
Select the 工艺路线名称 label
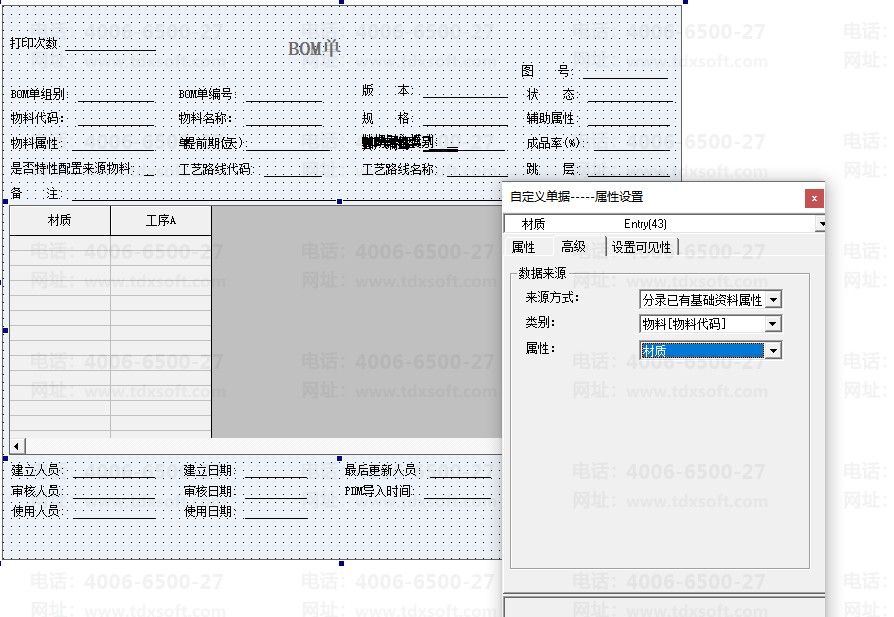point(400,169)
